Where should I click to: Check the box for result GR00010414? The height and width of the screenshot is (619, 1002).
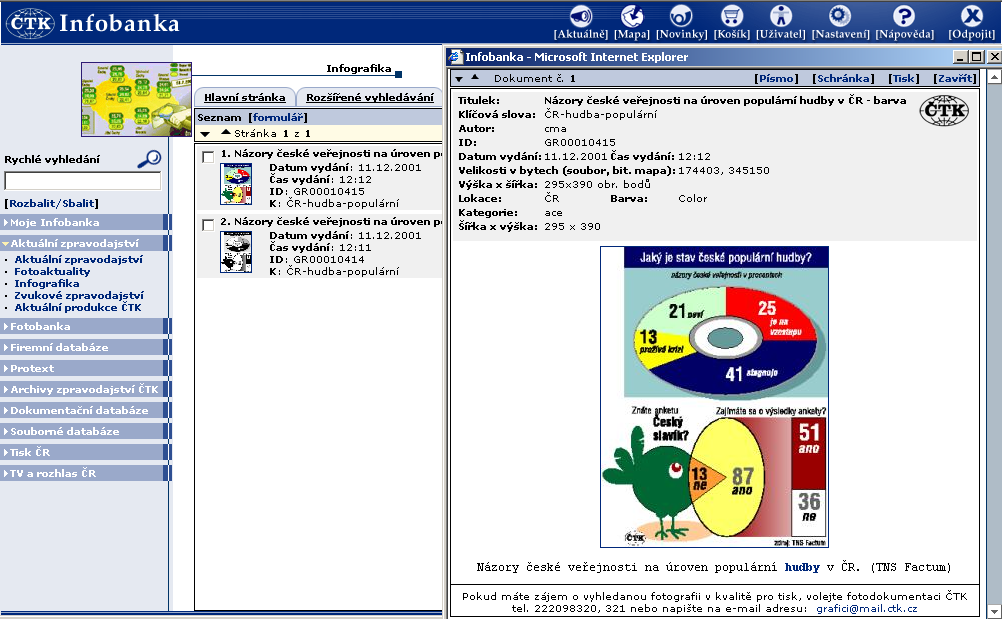click(207, 224)
